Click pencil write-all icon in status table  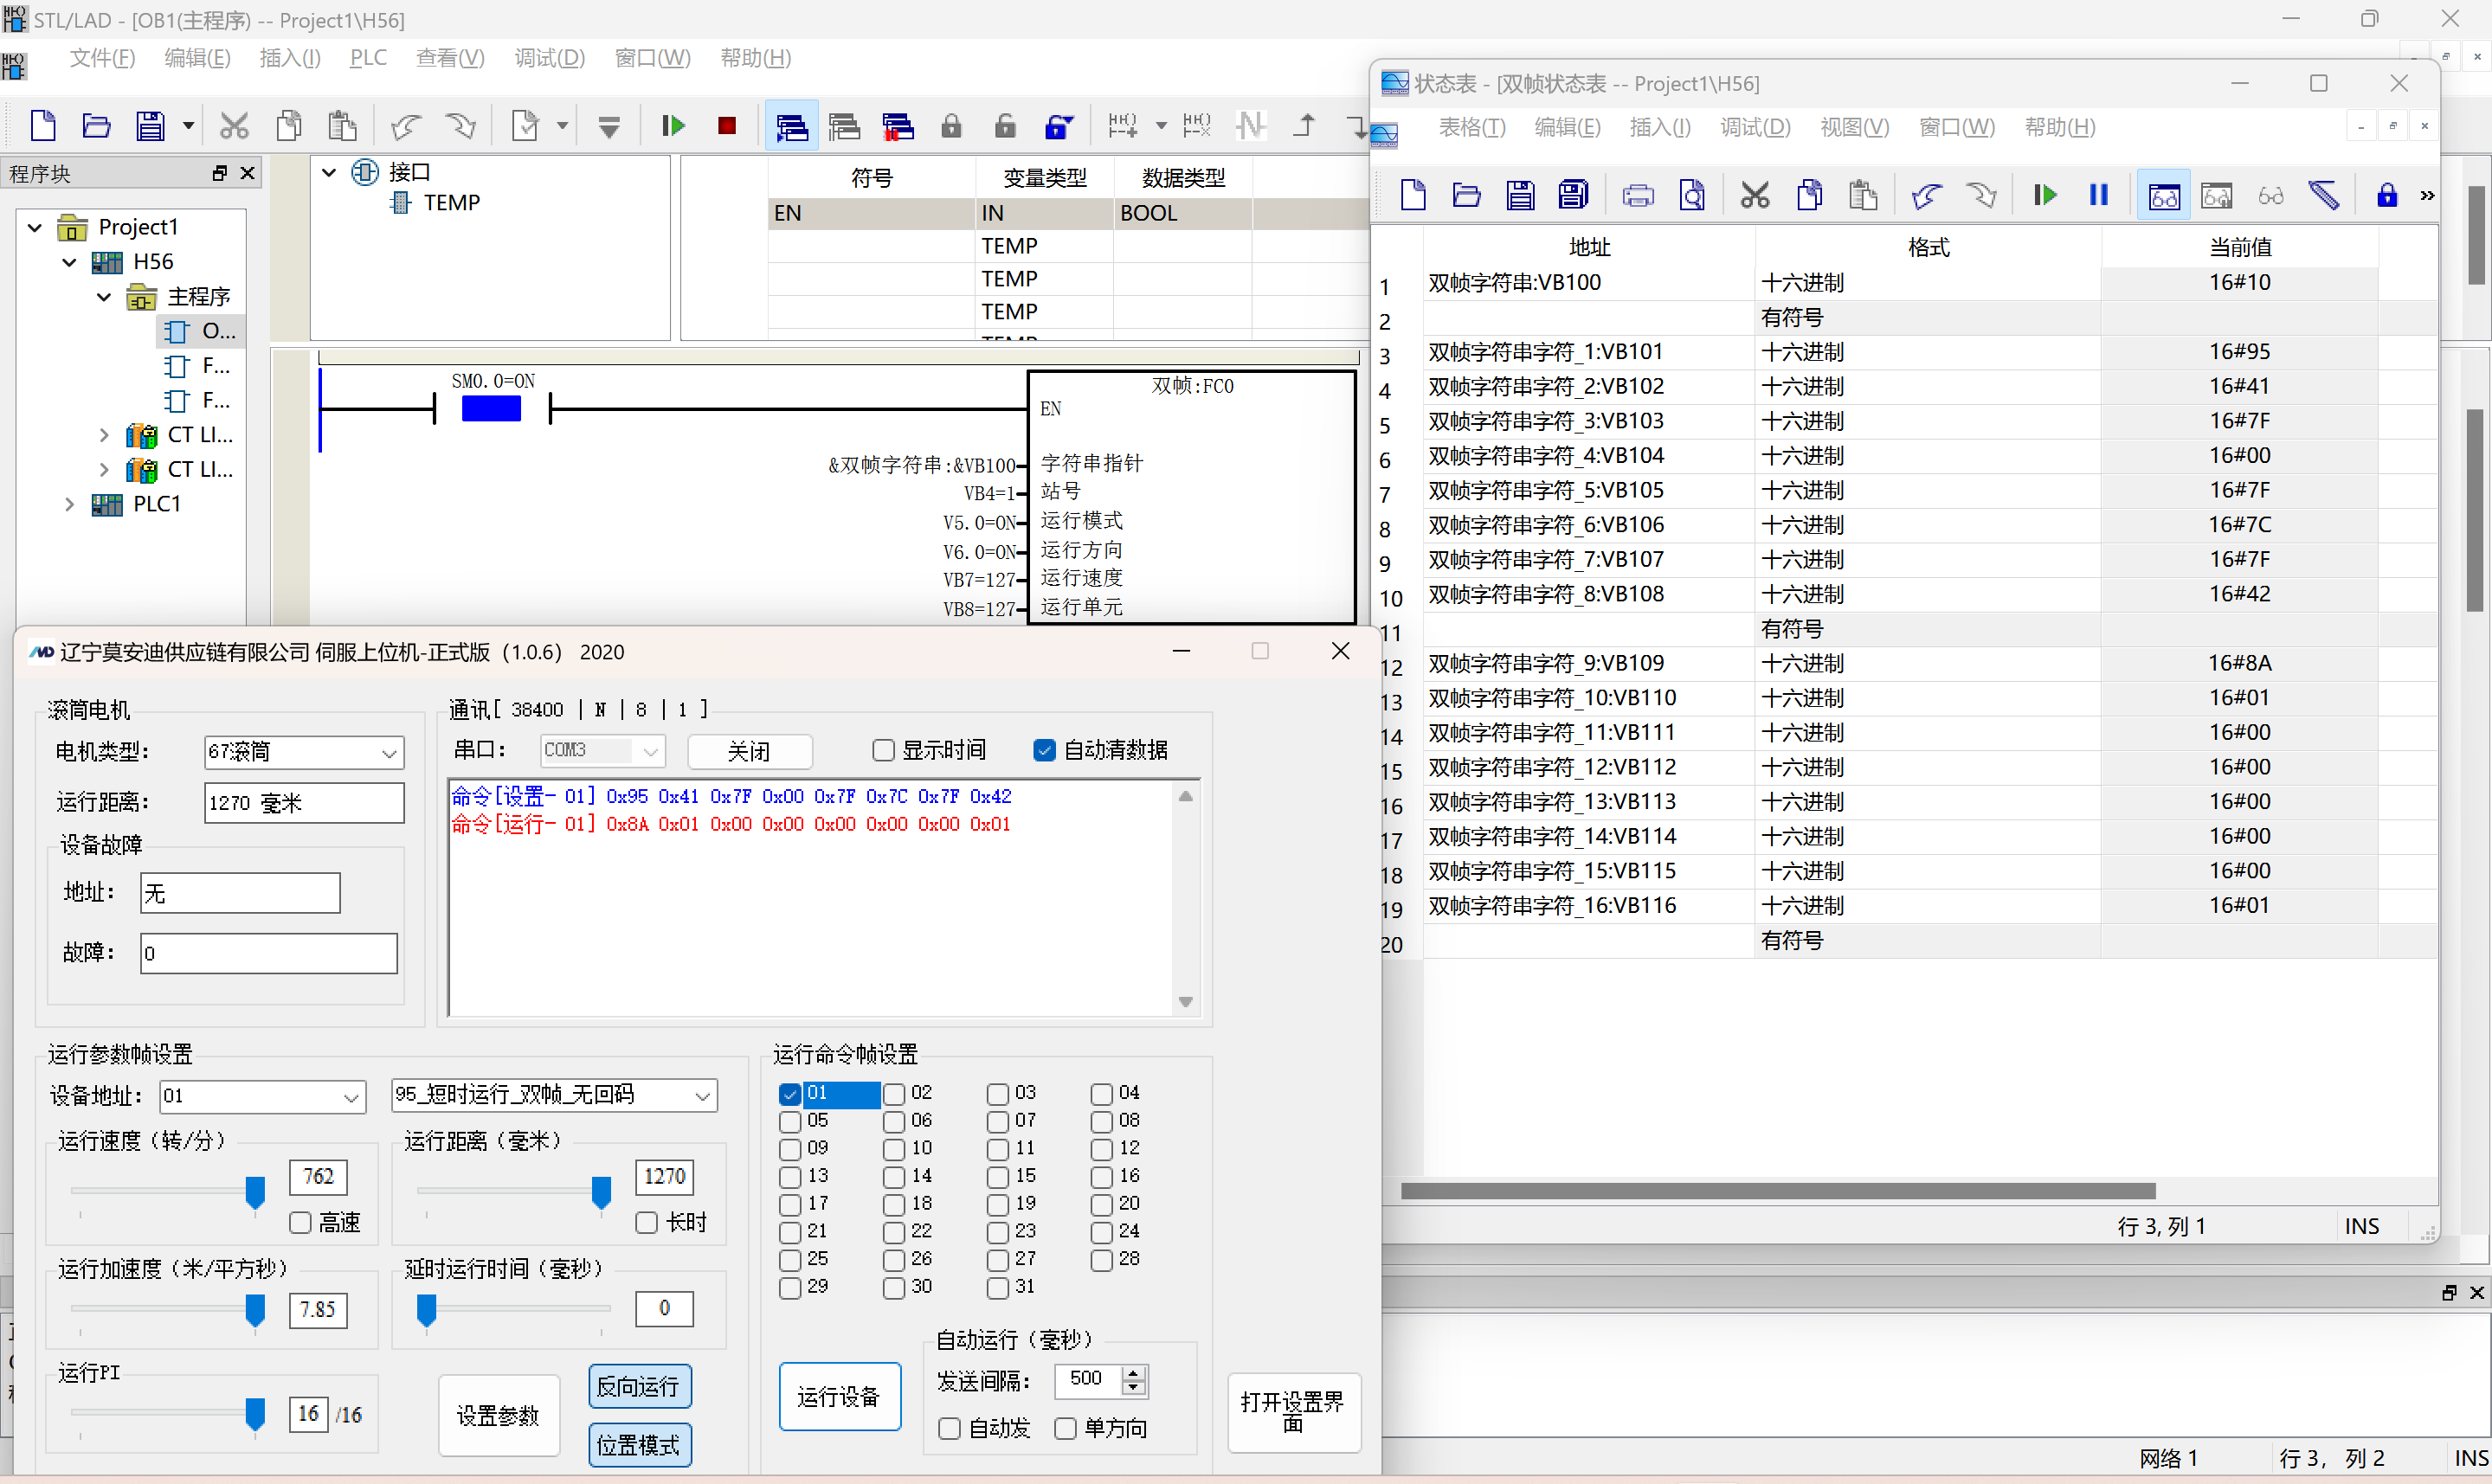click(2324, 195)
